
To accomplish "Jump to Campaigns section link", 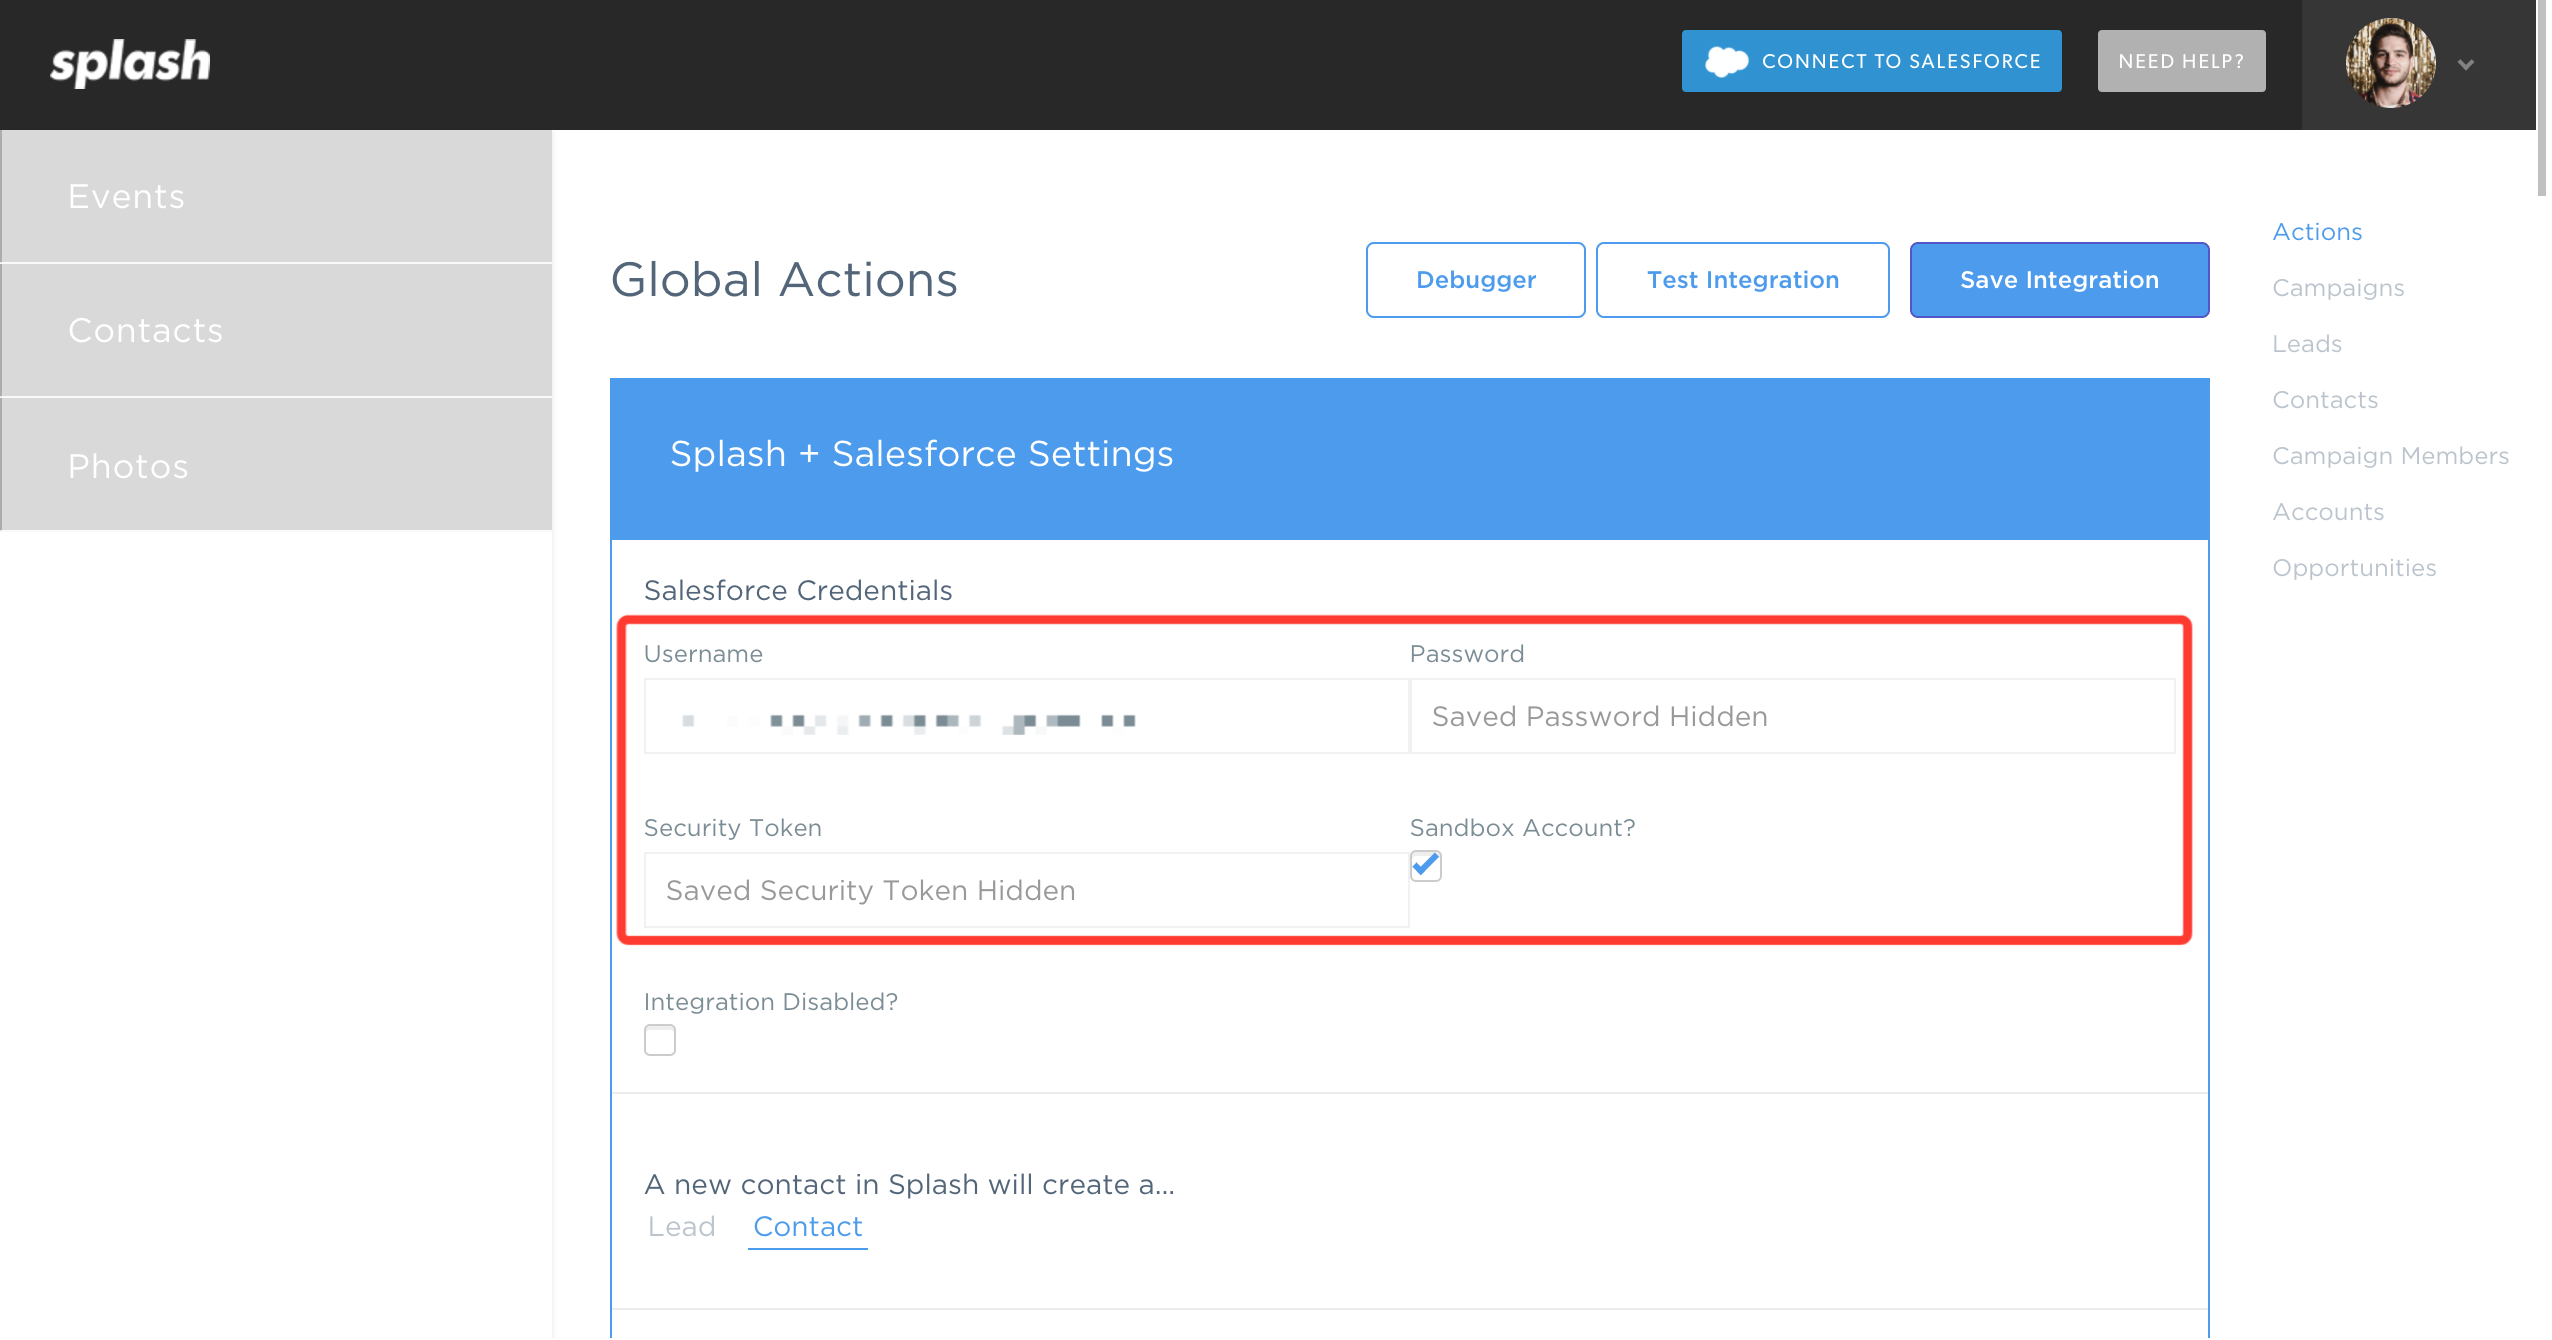I will click(2338, 288).
